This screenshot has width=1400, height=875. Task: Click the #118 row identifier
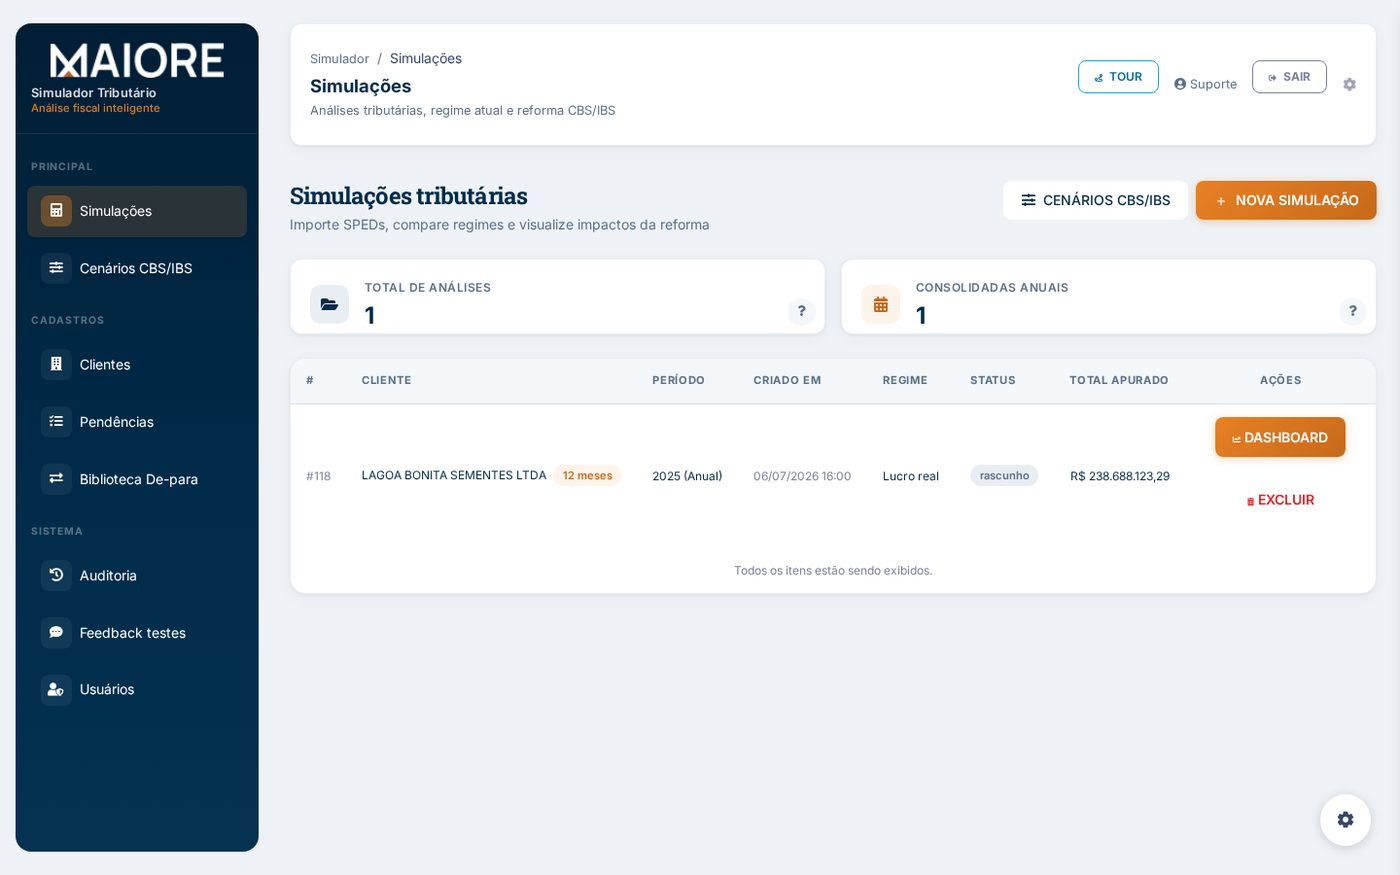click(318, 476)
